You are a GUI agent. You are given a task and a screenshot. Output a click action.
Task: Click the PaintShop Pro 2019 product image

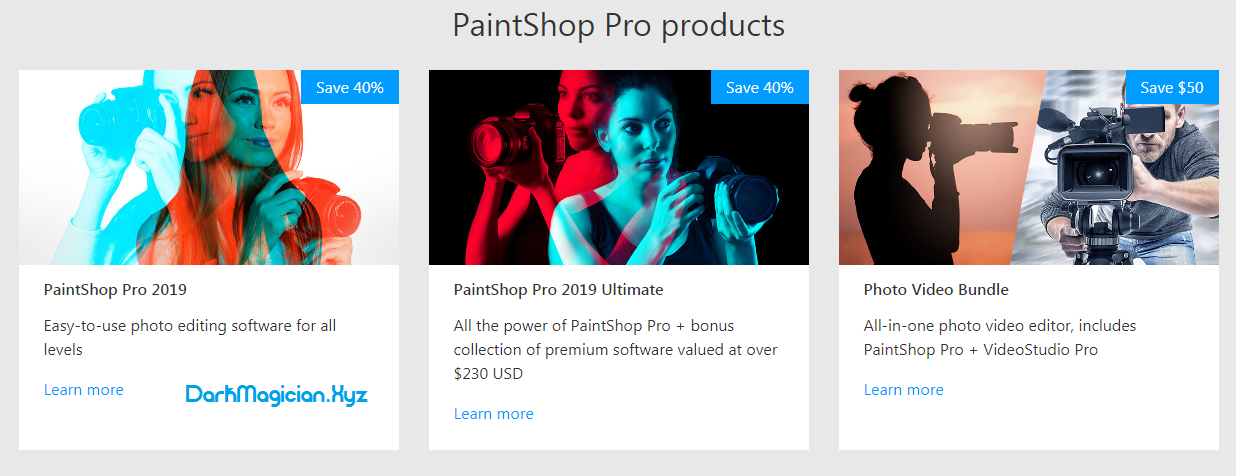point(209,167)
